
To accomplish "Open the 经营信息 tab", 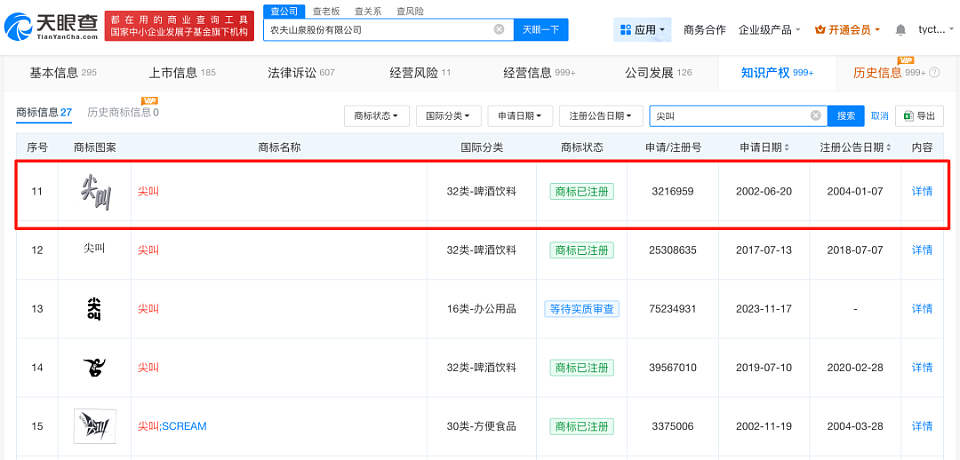I will coord(539,73).
